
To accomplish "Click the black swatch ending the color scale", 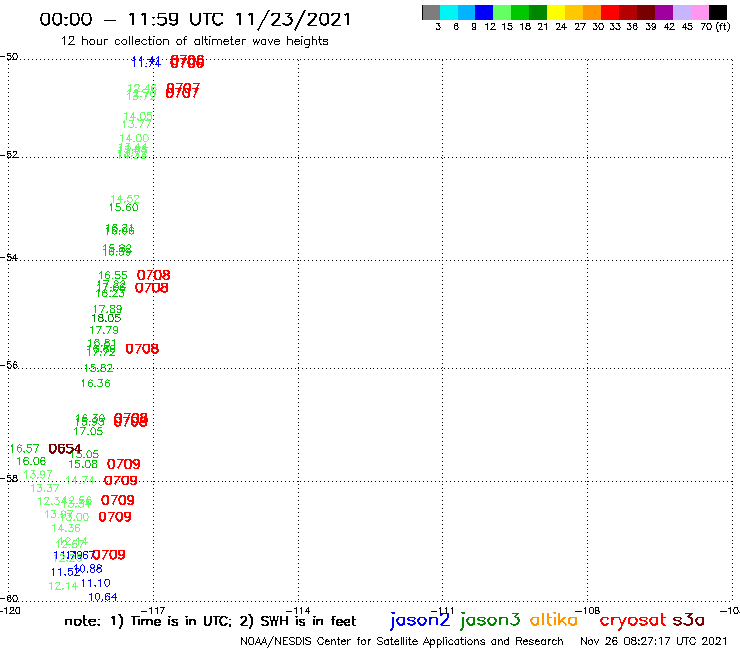I will 718,12.
